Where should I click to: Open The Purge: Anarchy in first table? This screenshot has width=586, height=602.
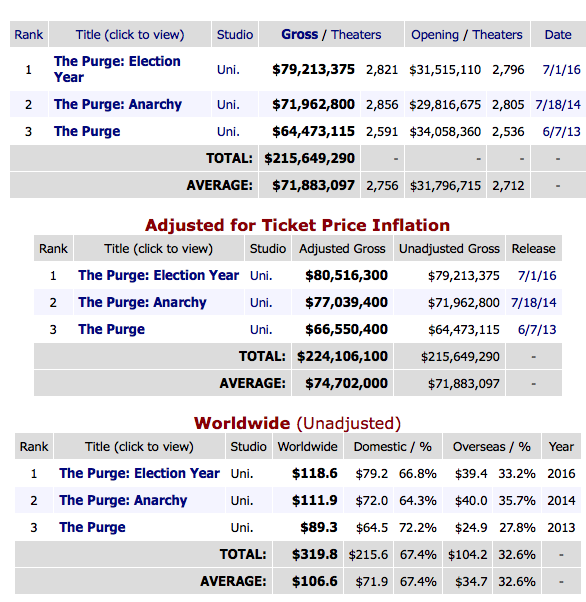[118, 104]
